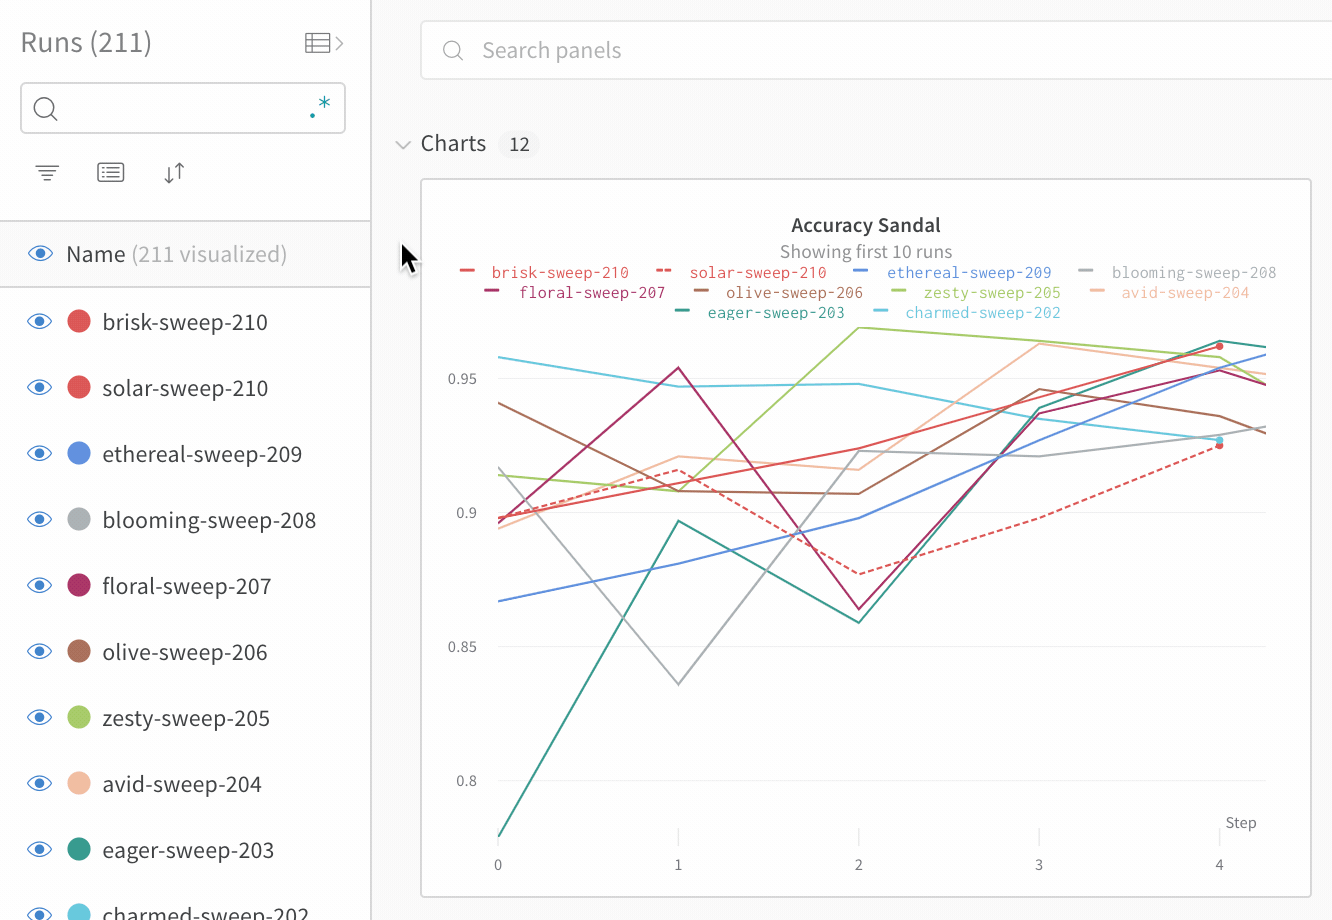The height and width of the screenshot is (920, 1332).
Task: Click the notes list icon in sidebar
Action: point(110,172)
